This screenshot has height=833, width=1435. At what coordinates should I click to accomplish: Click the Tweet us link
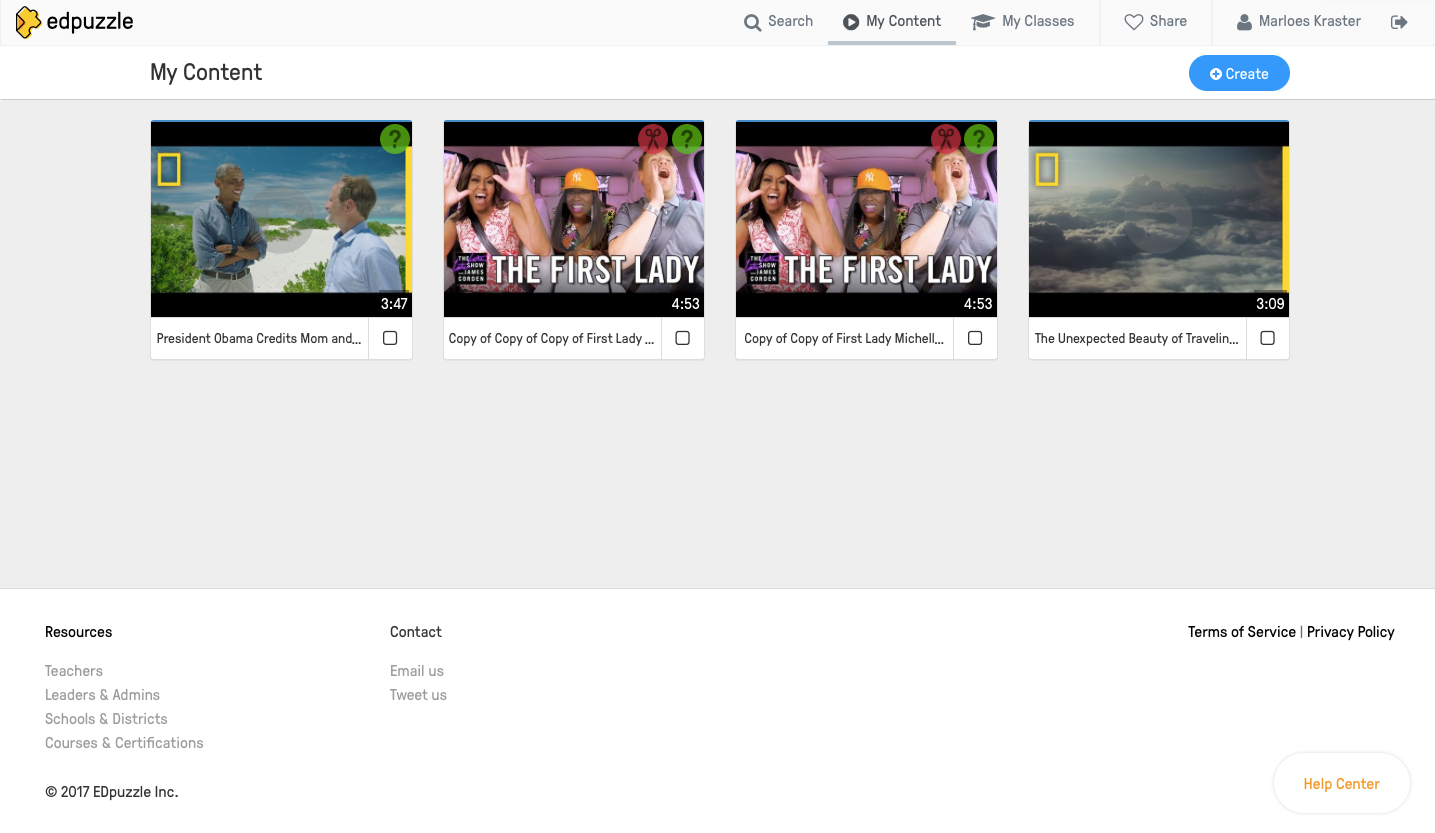tap(418, 695)
